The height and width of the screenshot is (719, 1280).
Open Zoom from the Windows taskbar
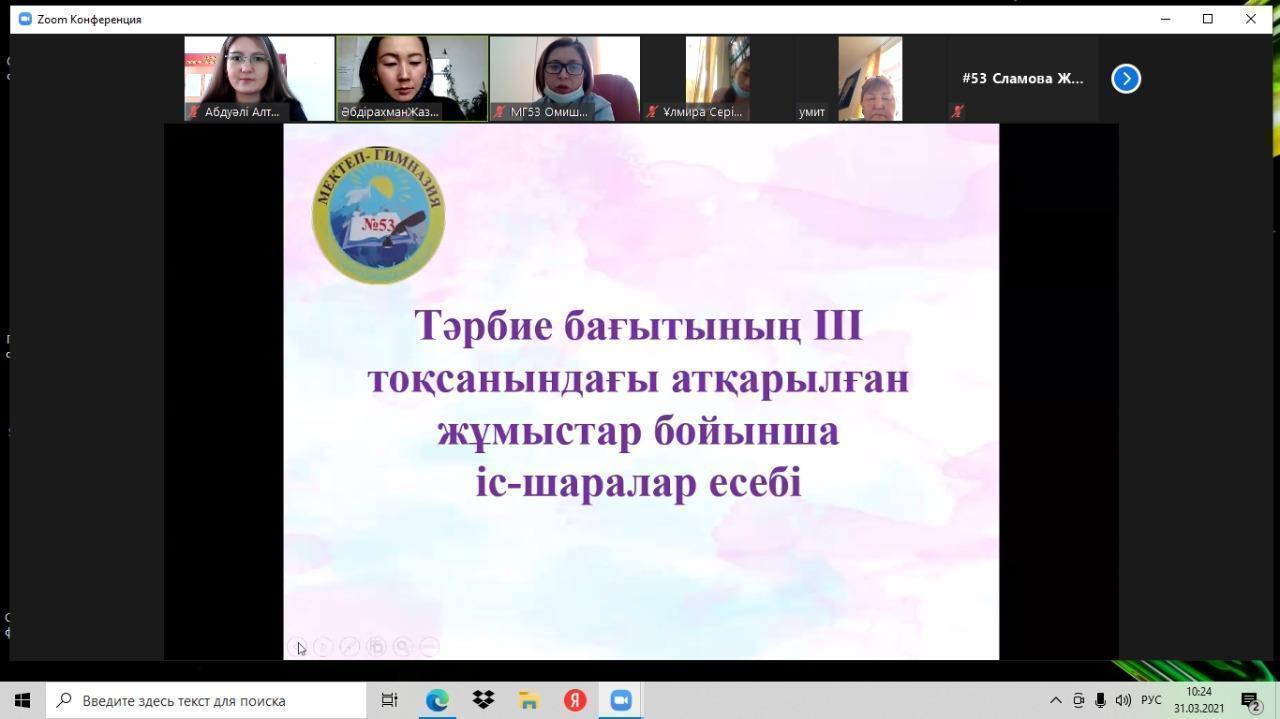[x=621, y=701]
